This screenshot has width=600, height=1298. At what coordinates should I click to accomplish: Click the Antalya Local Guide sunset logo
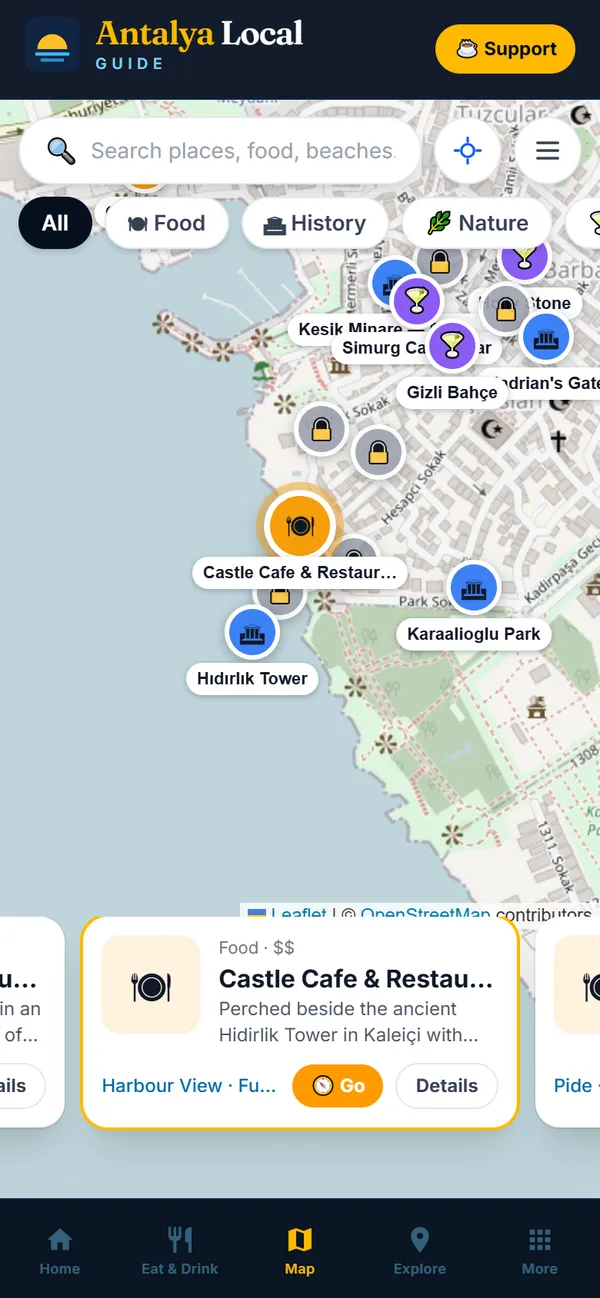pyautogui.click(x=52, y=46)
